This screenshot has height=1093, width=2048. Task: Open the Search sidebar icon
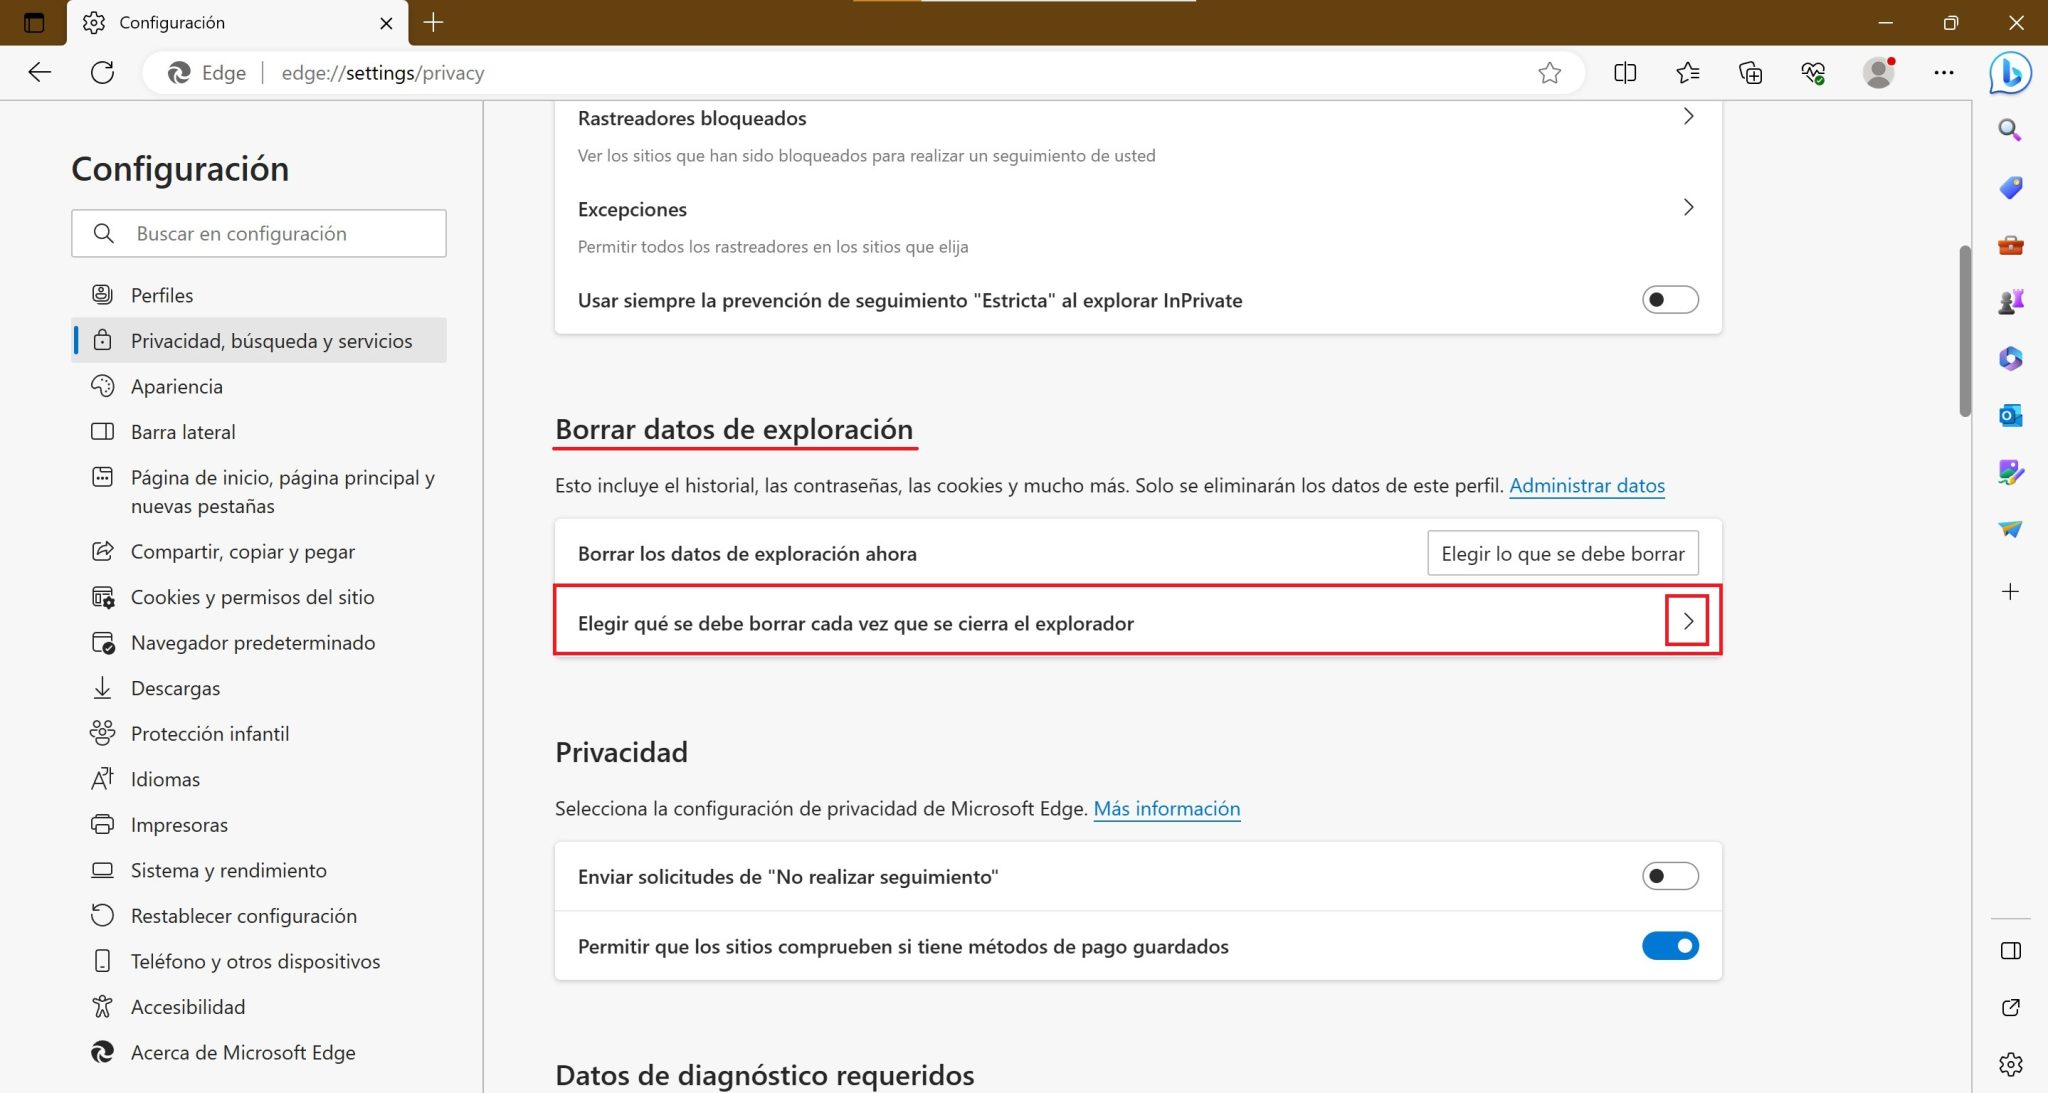coord(2009,130)
